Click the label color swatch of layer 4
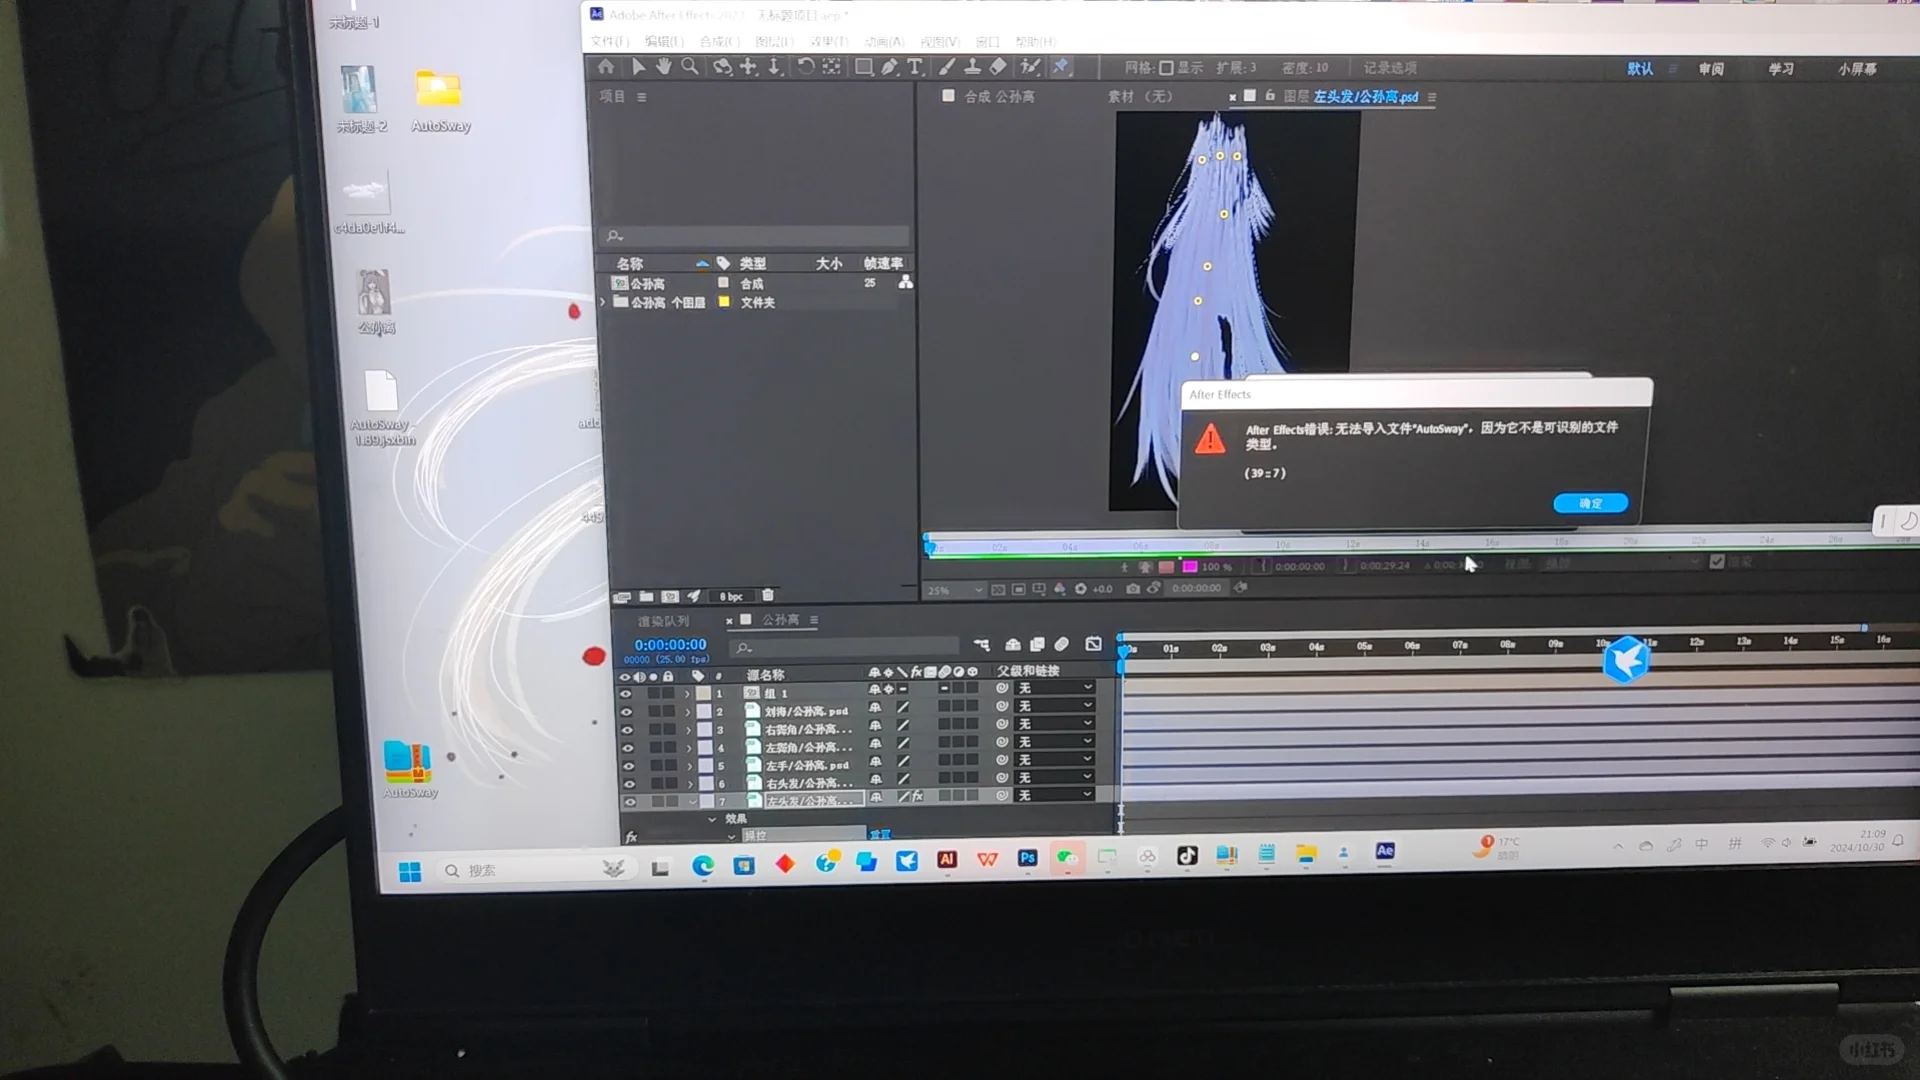 pos(705,748)
